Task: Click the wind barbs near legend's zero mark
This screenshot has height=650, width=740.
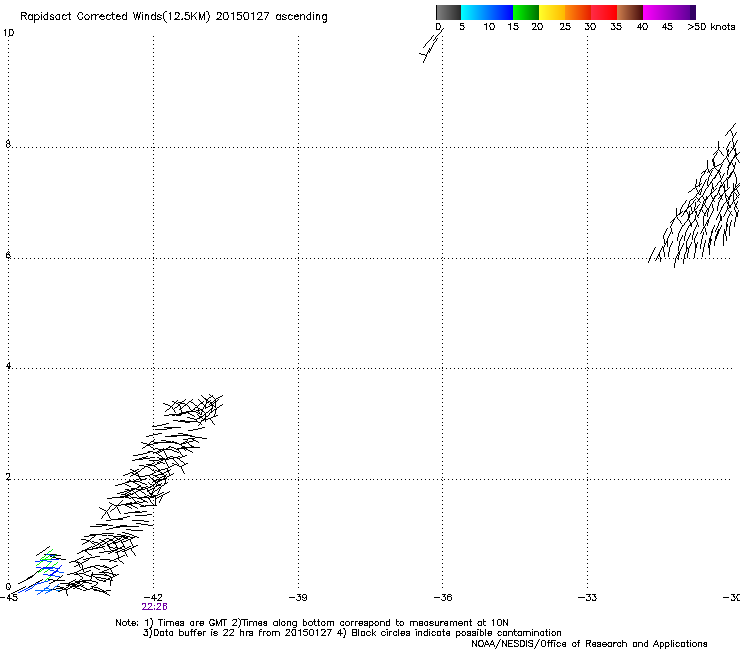Action: point(431,45)
